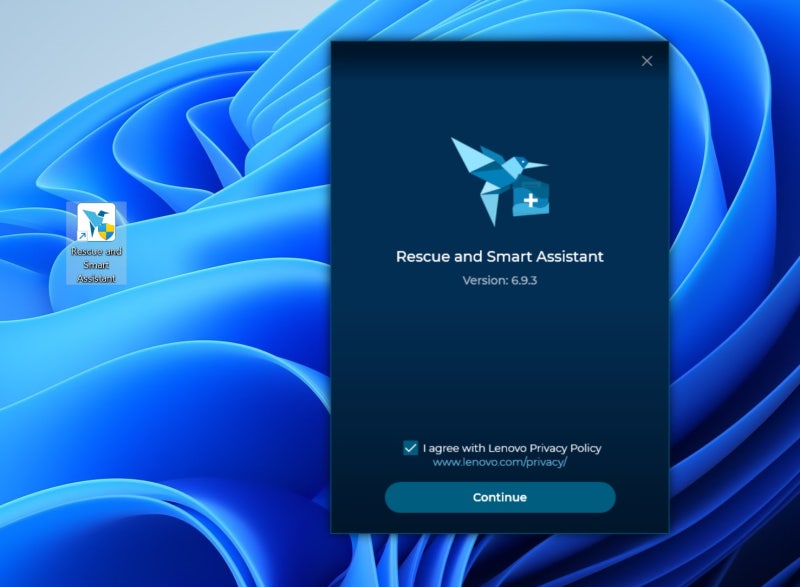Image resolution: width=800 pixels, height=587 pixels.
Task: Click the 'Rescue and Smart Assistant' dialog title
Action: tap(499, 256)
